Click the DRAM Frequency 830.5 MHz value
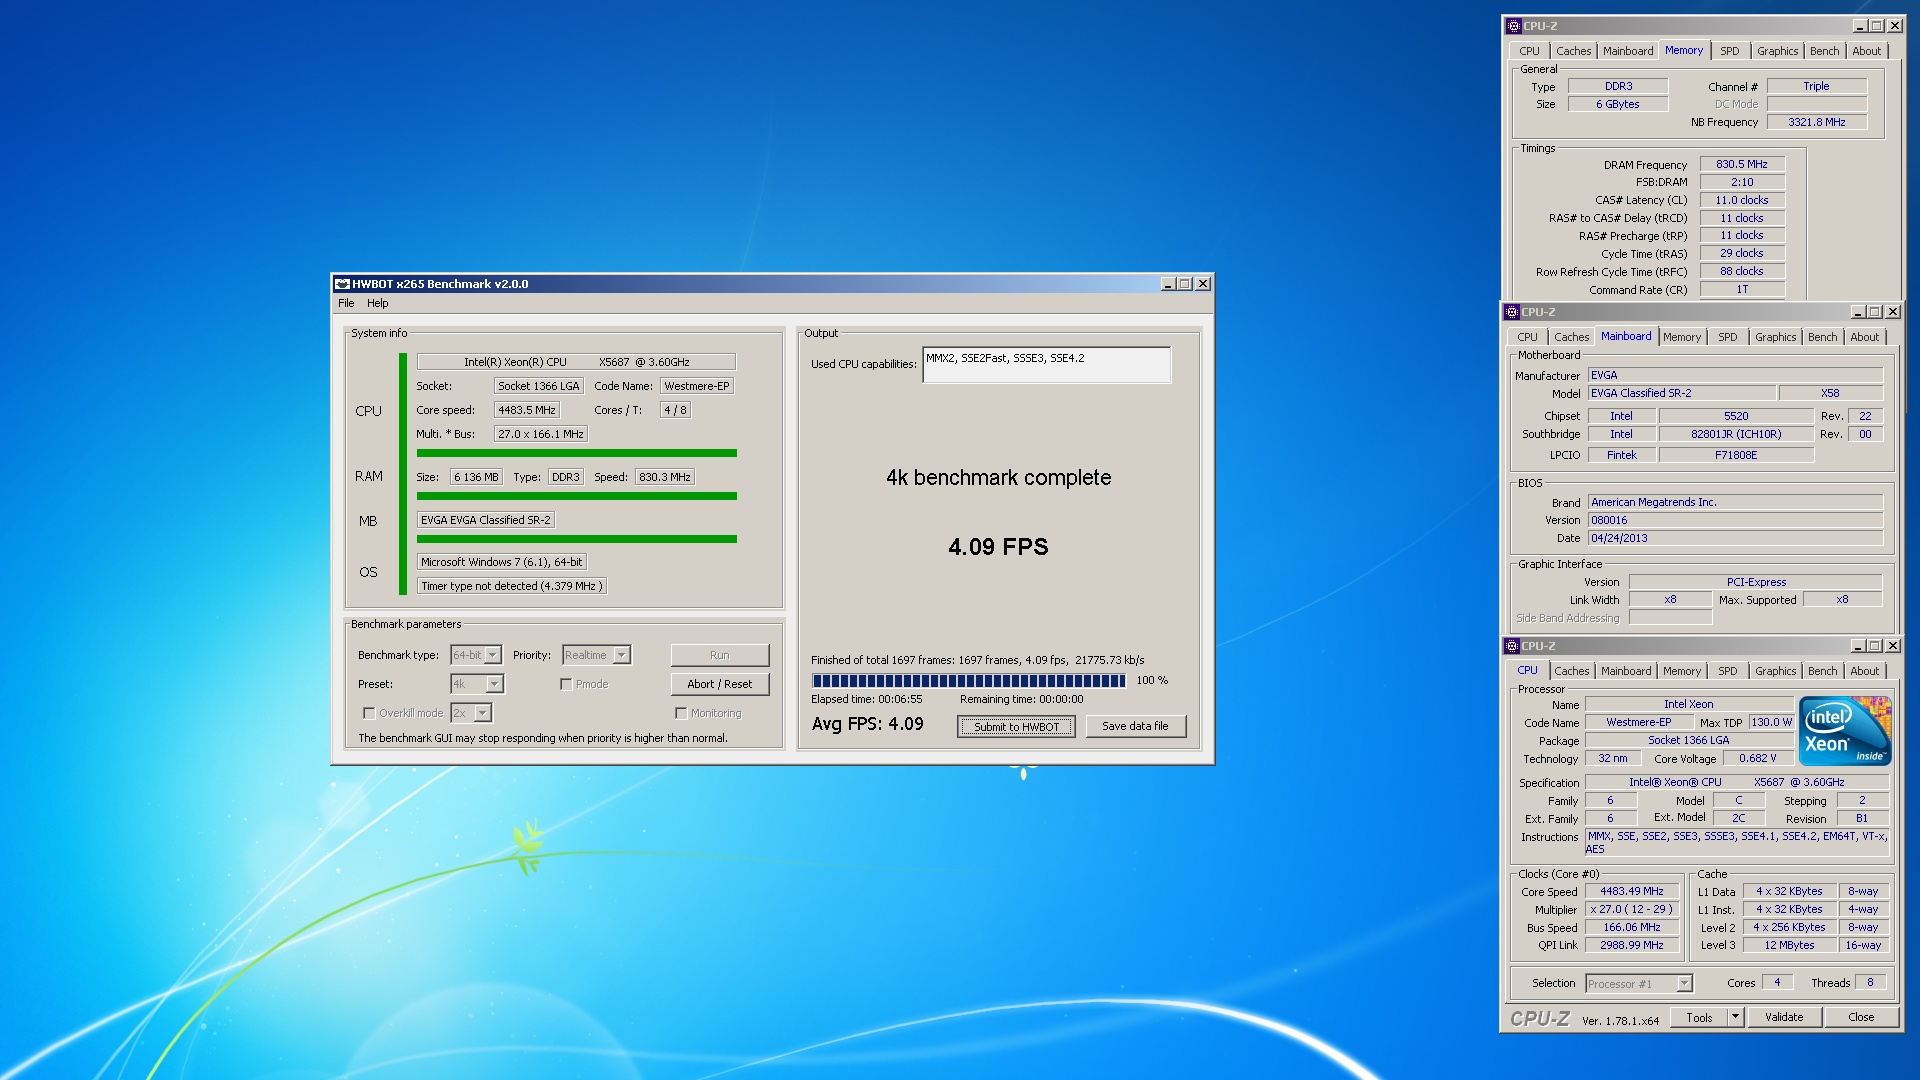This screenshot has height=1080, width=1920. pos(1741,164)
